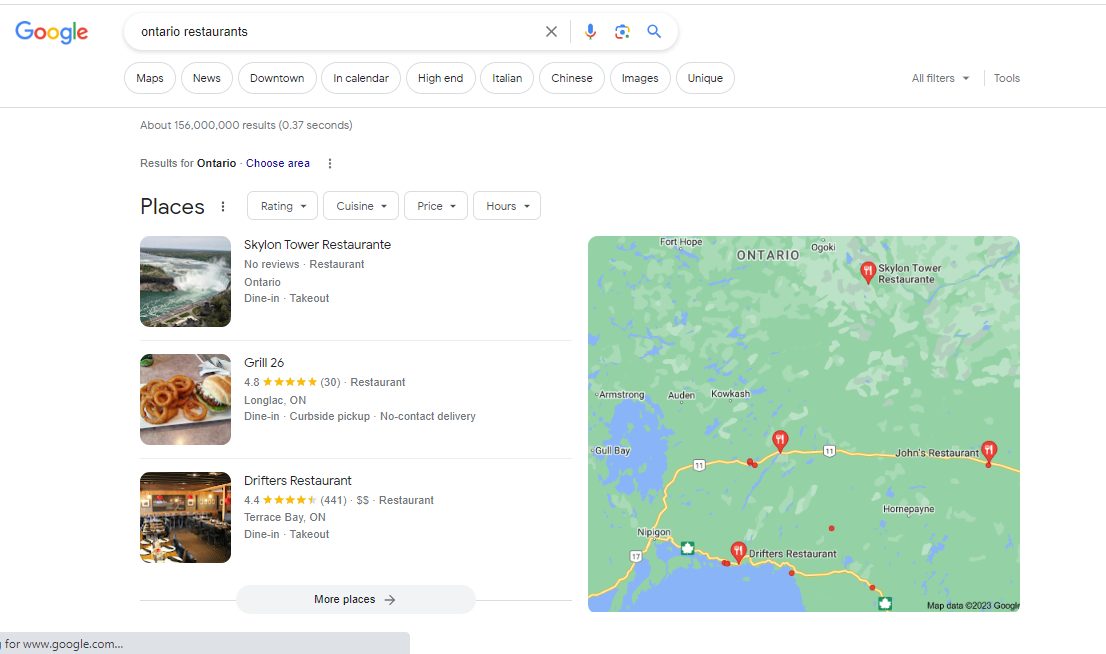Viewport: 1106px width, 654px height.
Task: Open the Drifters Restaurant interior thumbnail
Action: tap(186, 517)
